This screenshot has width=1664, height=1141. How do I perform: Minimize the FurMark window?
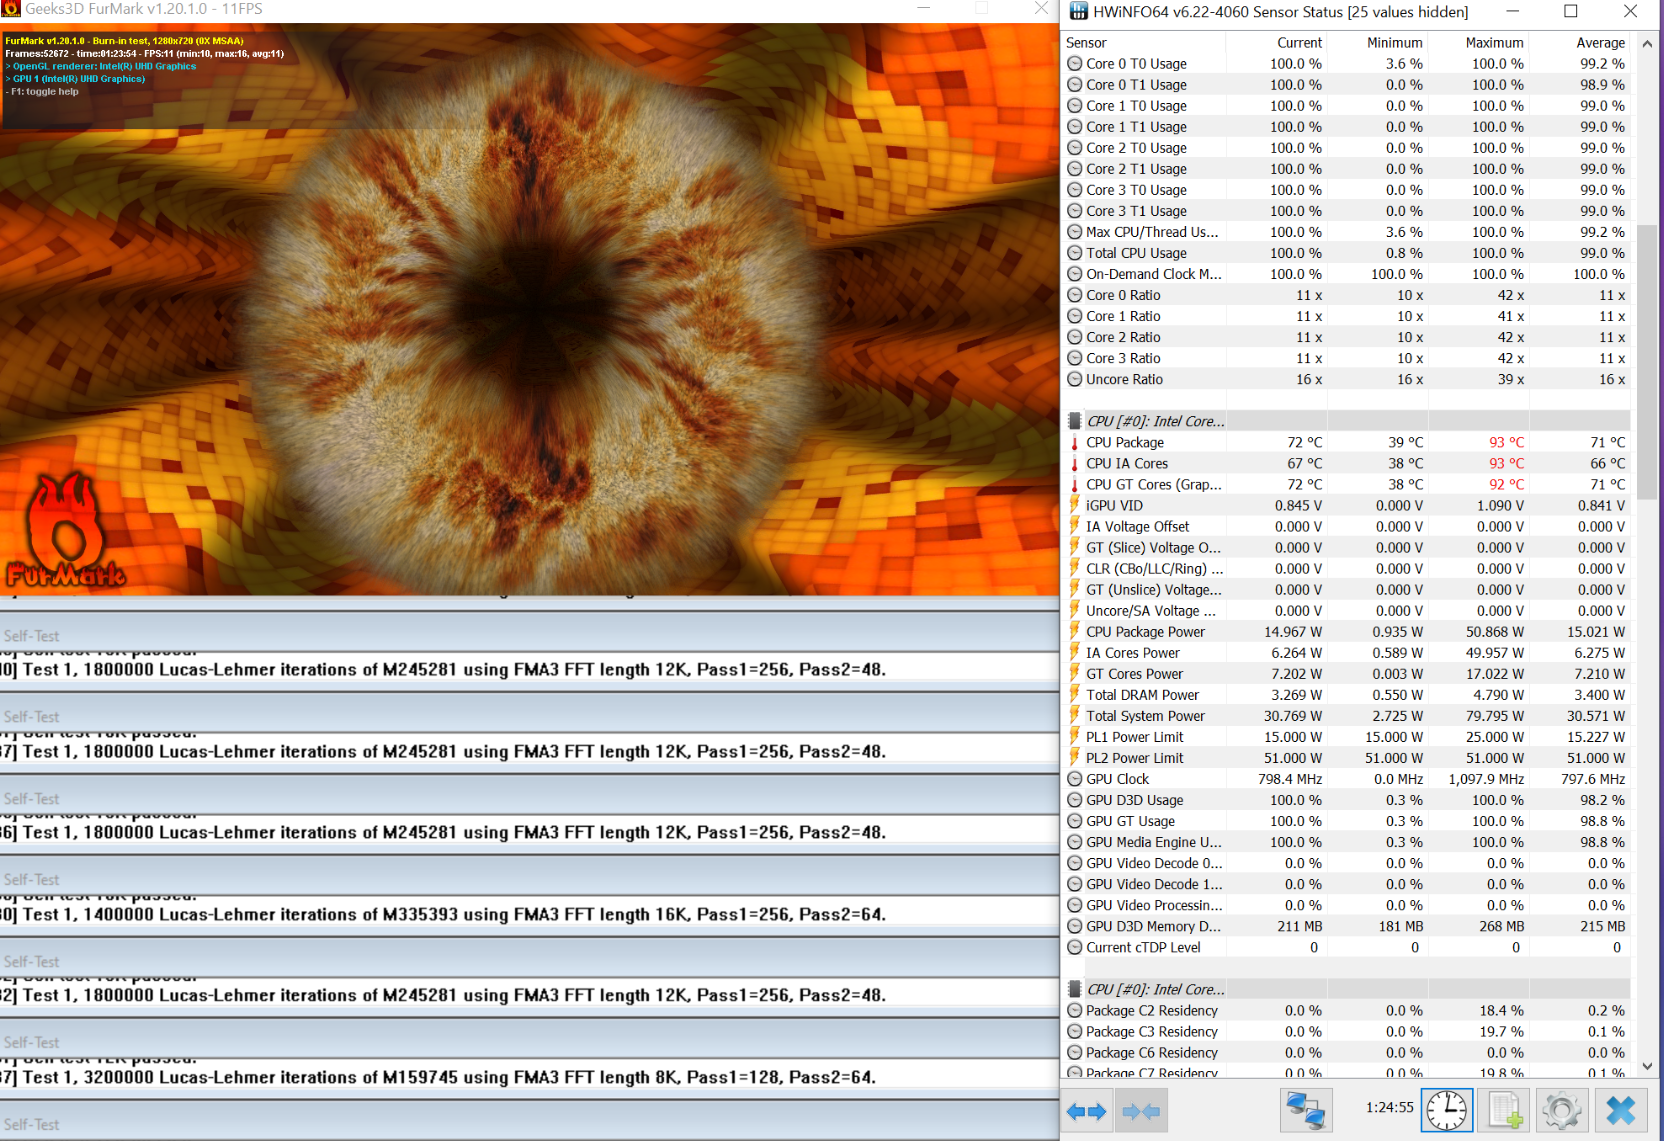[924, 8]
